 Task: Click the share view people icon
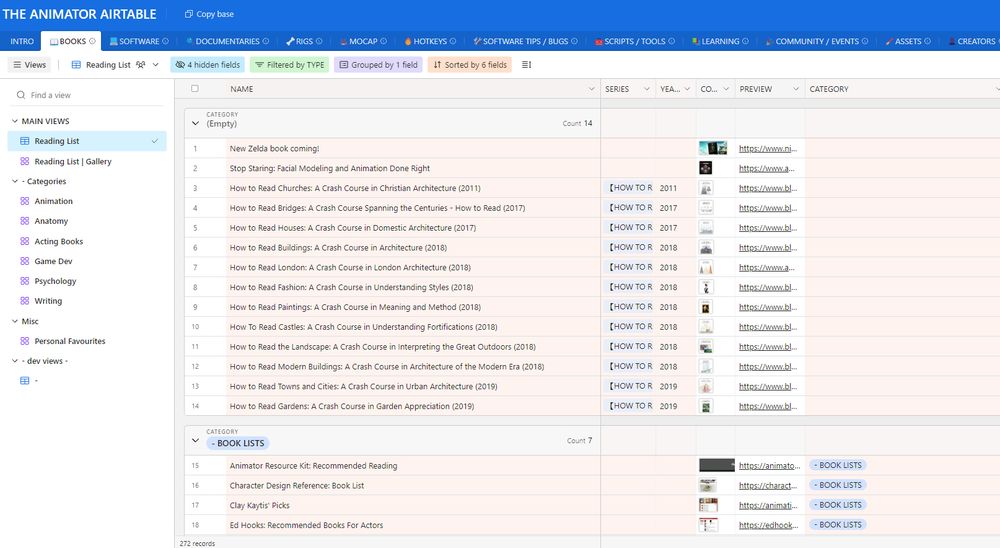pos(140,64)
